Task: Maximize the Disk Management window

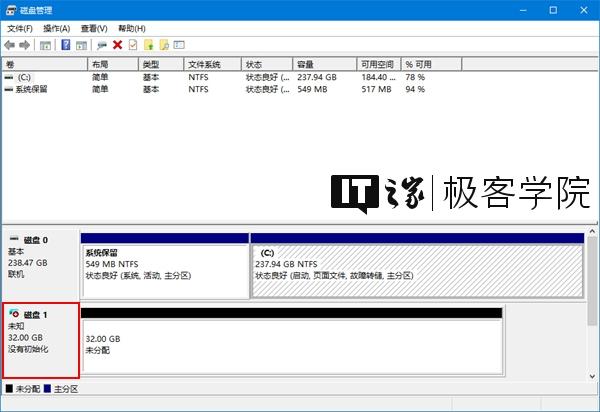Action: pos(553,10)
